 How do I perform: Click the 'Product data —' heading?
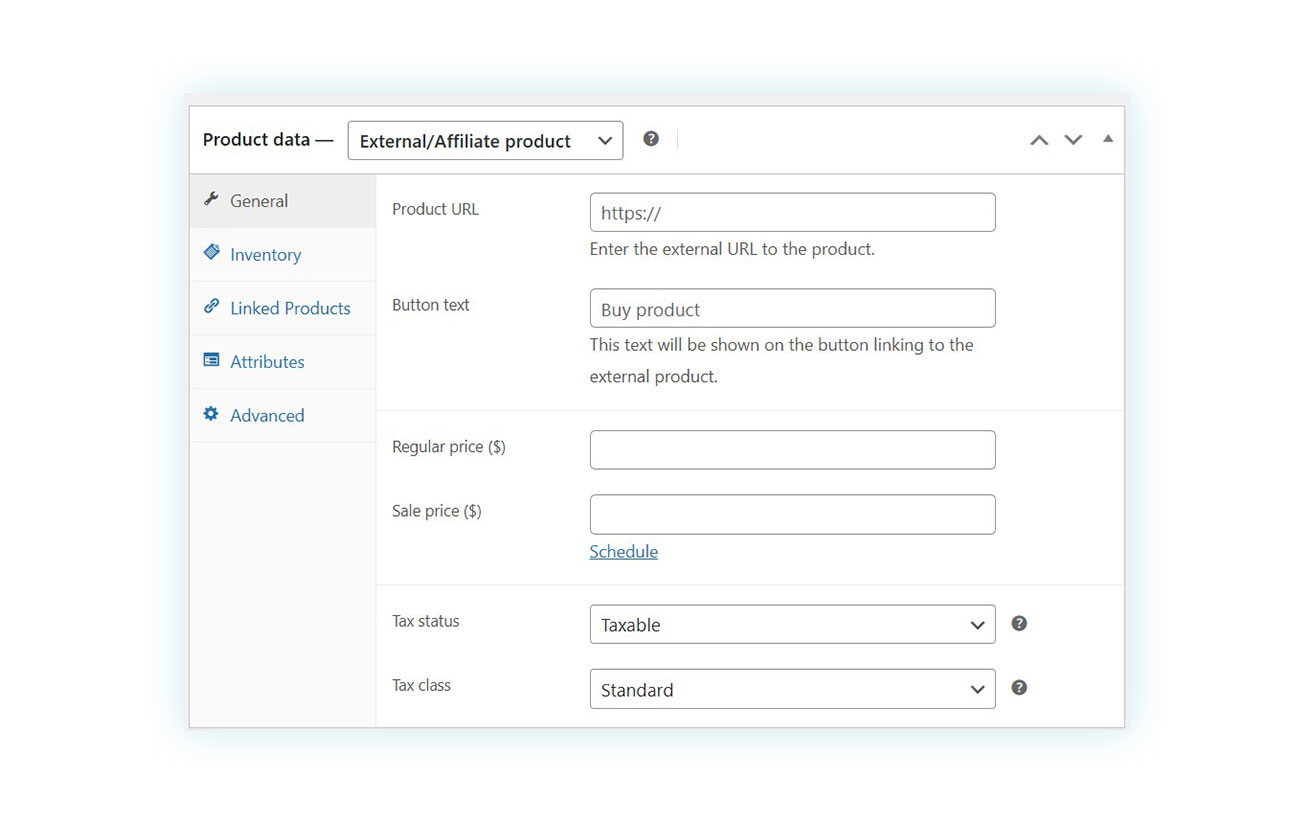pos(268,140)
